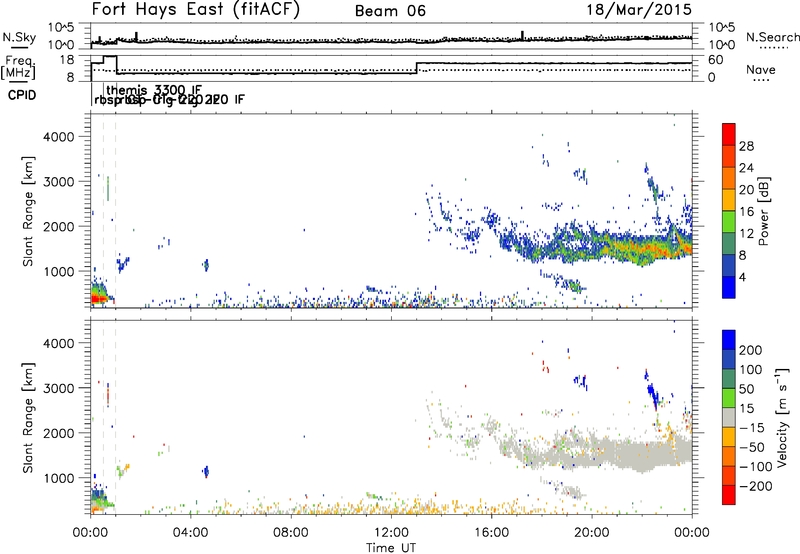Click the lowest blue segment of Power colorbar

tap(729, 287)
